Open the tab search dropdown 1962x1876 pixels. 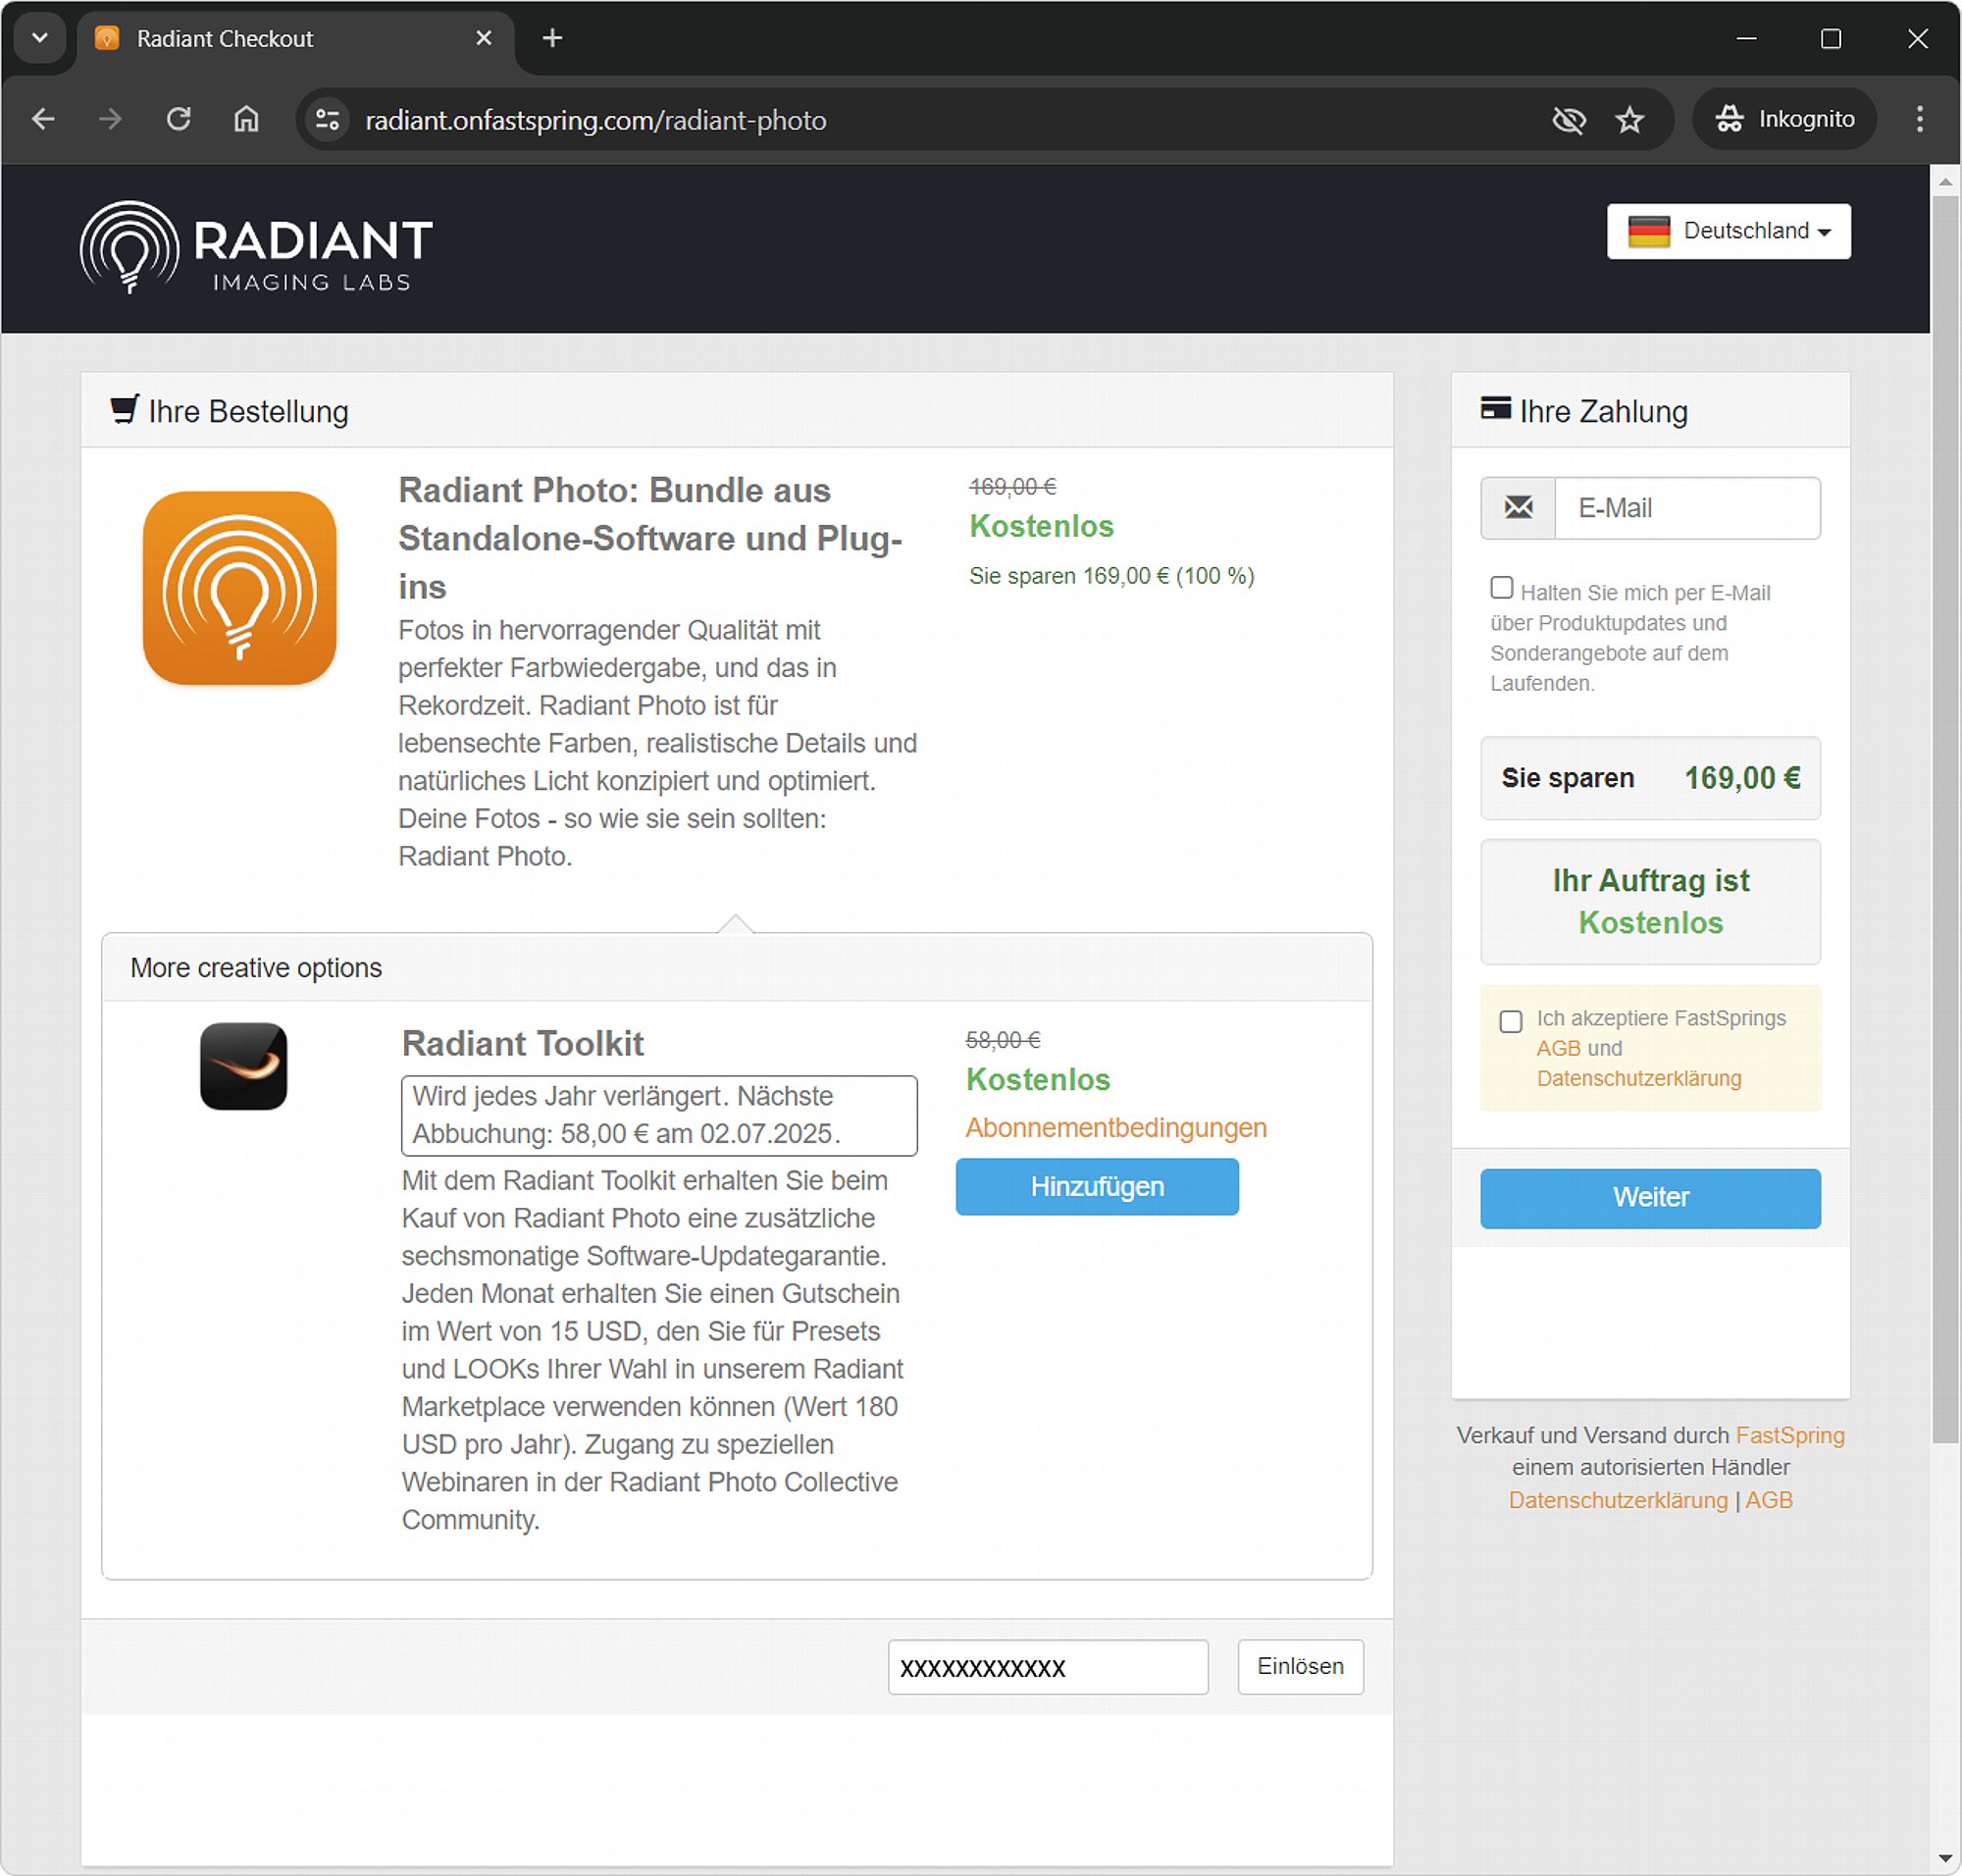tap(40, 39)
